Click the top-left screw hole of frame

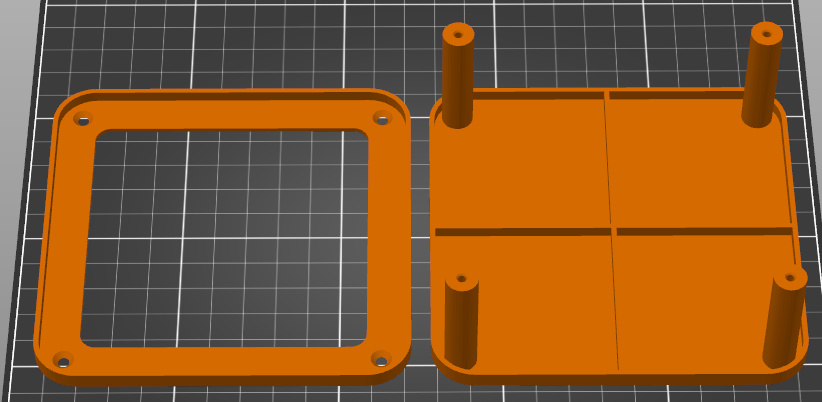pos(81,121)
